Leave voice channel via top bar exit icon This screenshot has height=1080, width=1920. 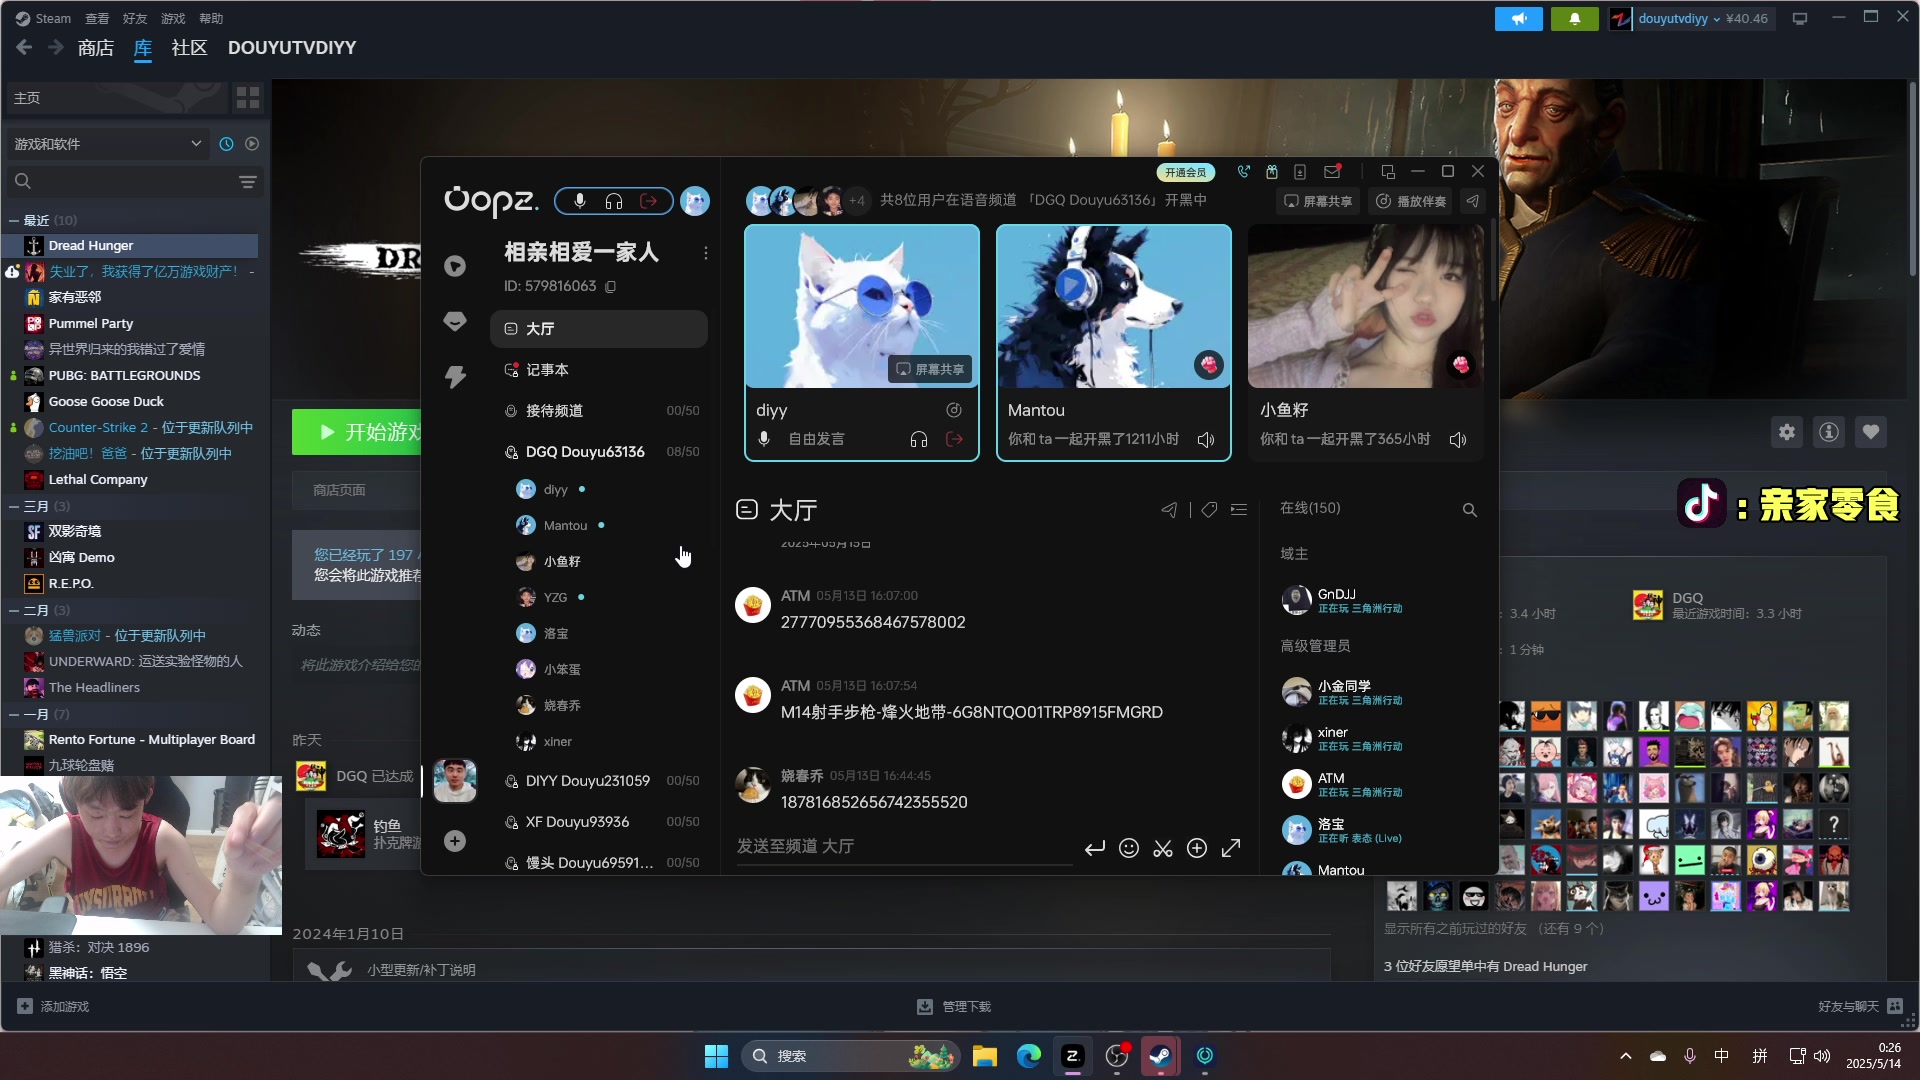pos(649,201)
